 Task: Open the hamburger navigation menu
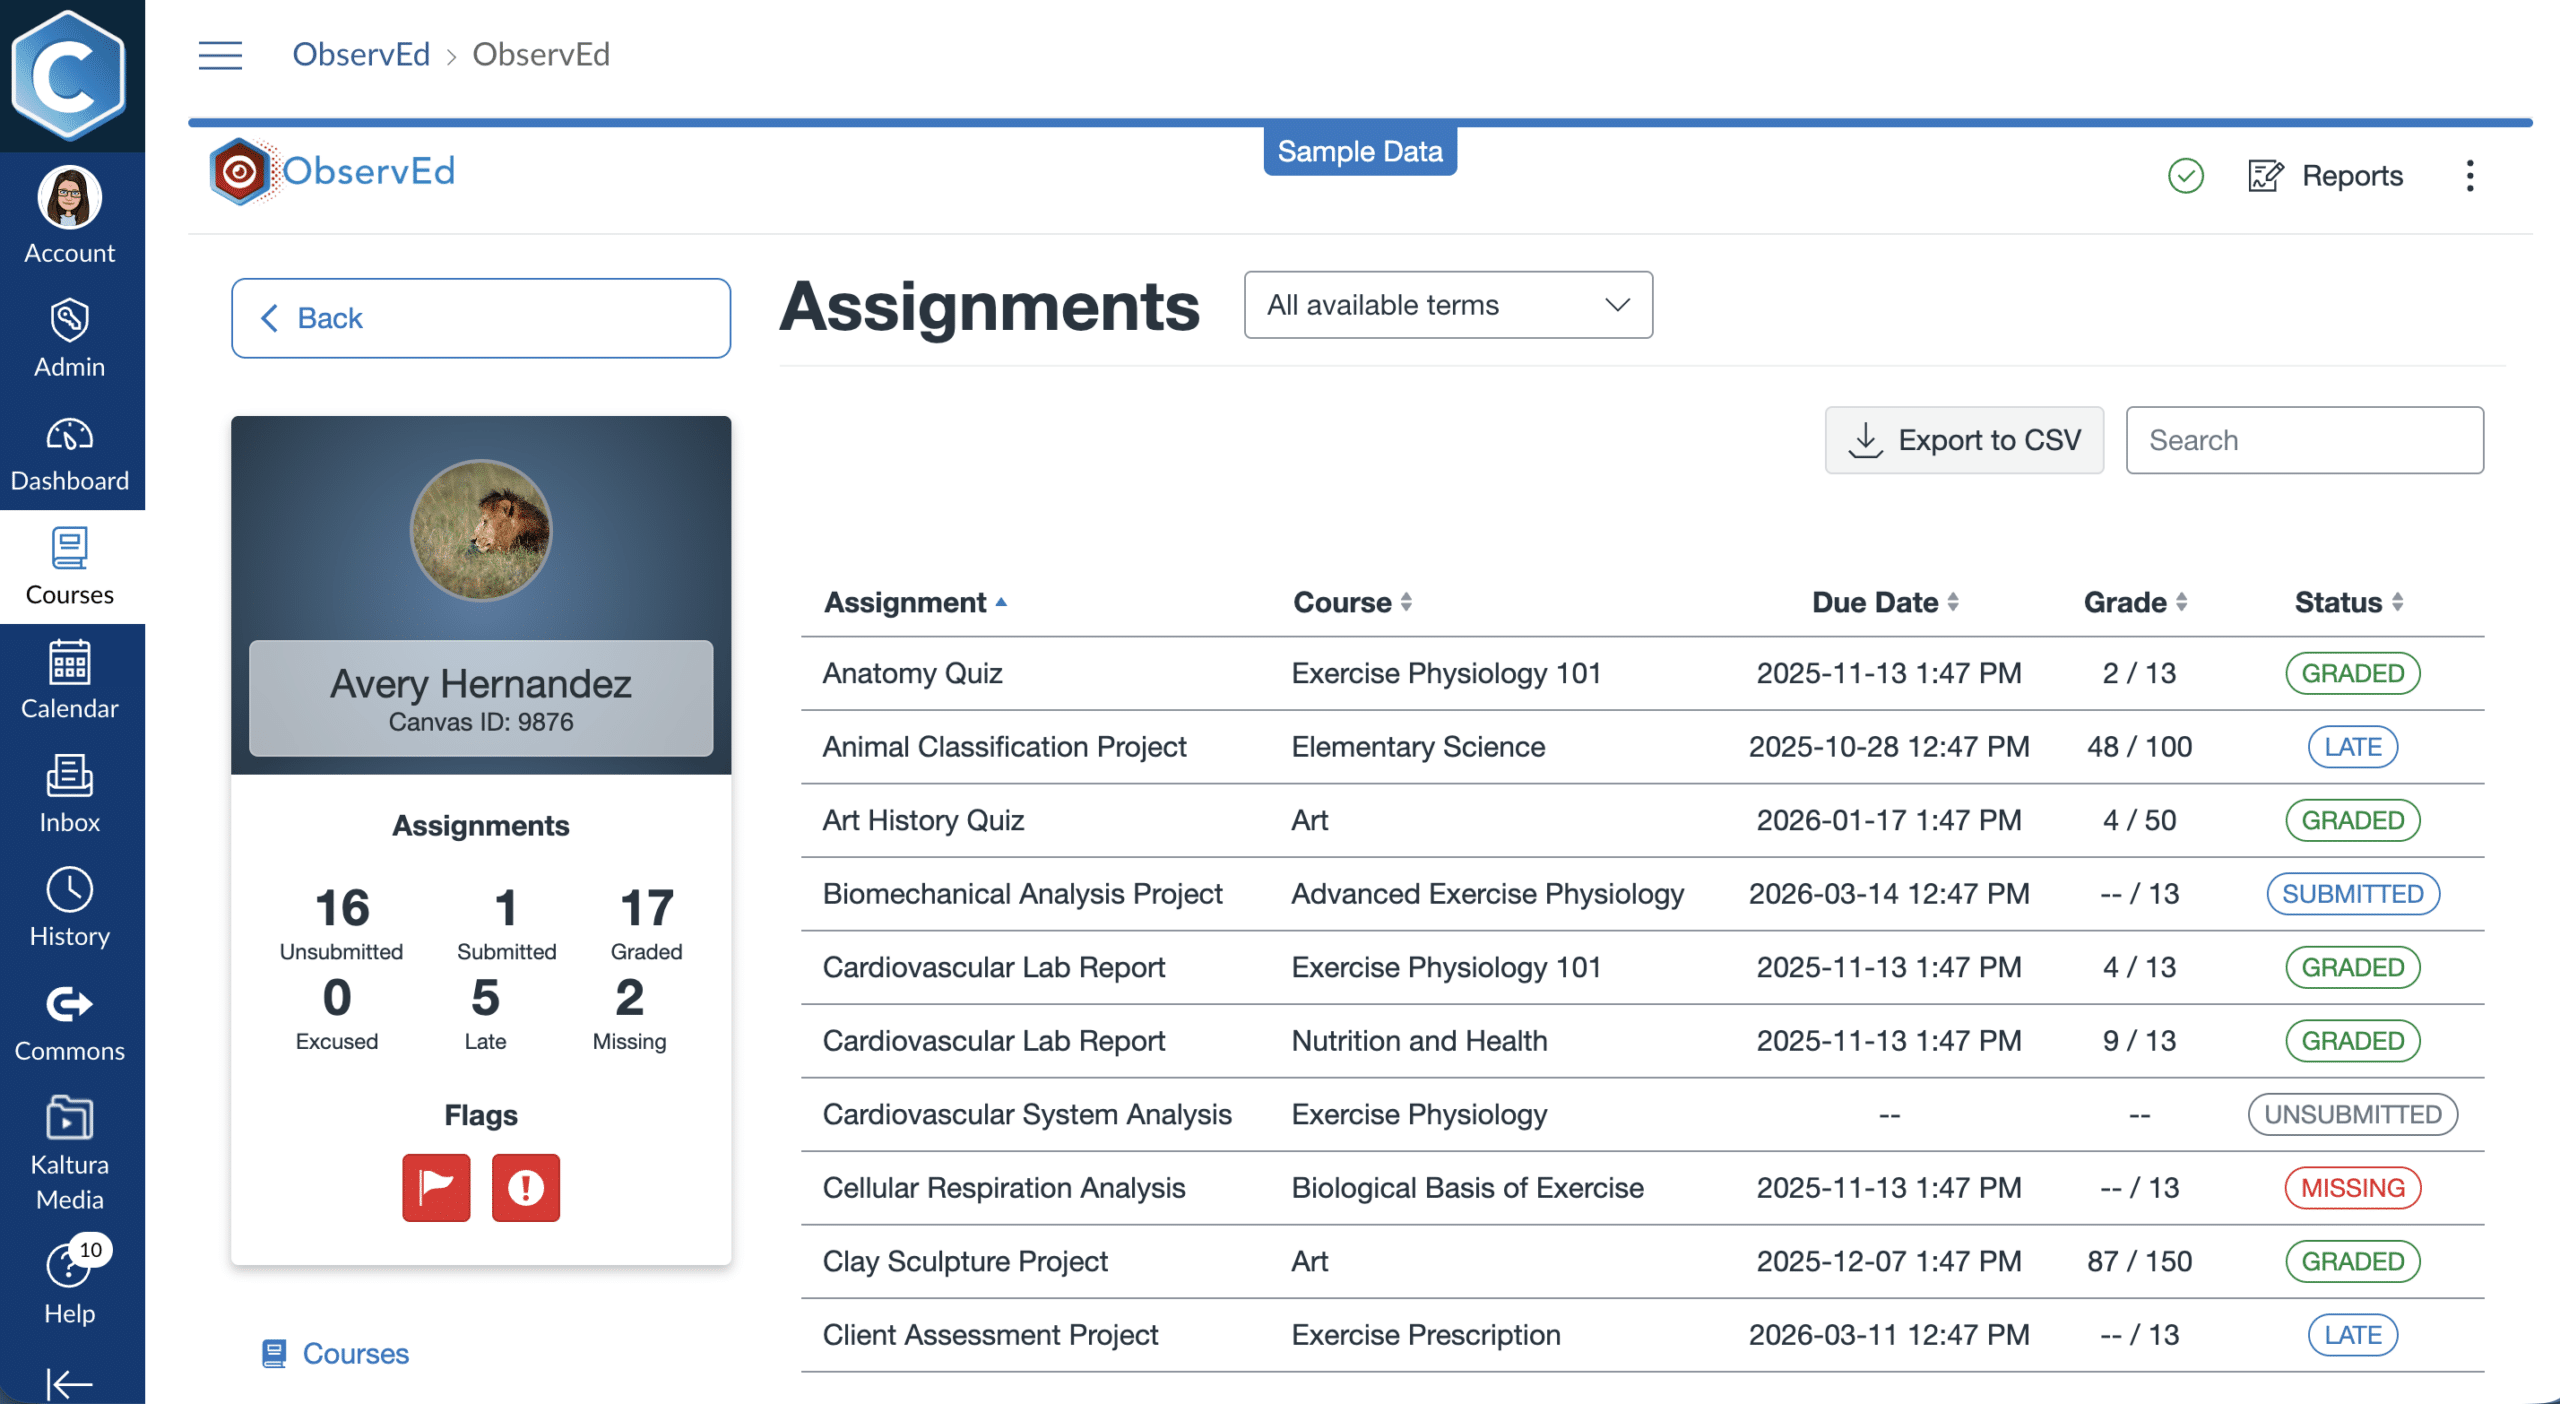(220, 55)
